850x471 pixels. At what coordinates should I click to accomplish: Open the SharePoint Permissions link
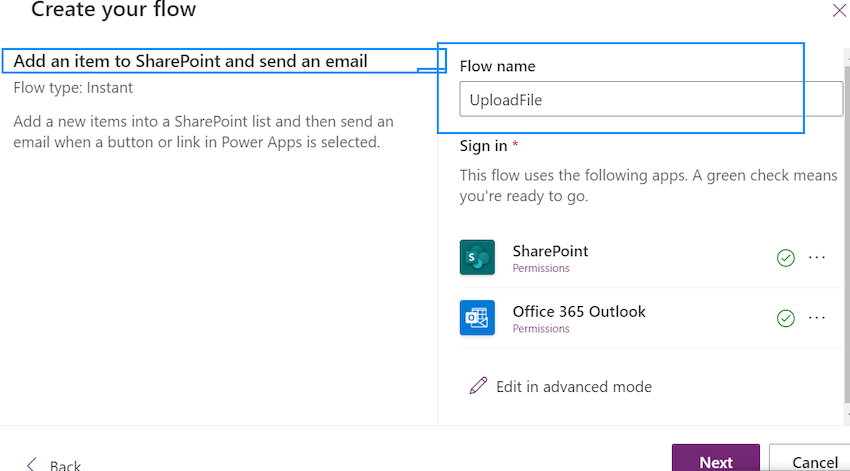tap(541, 268)
